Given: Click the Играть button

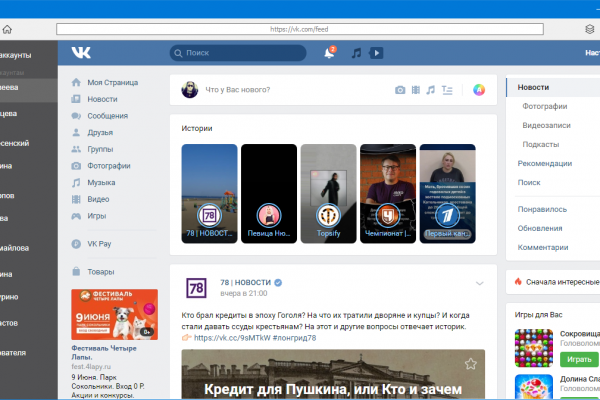Looking at the screenshot, I should pyautogui.click(x=579, y=359).
